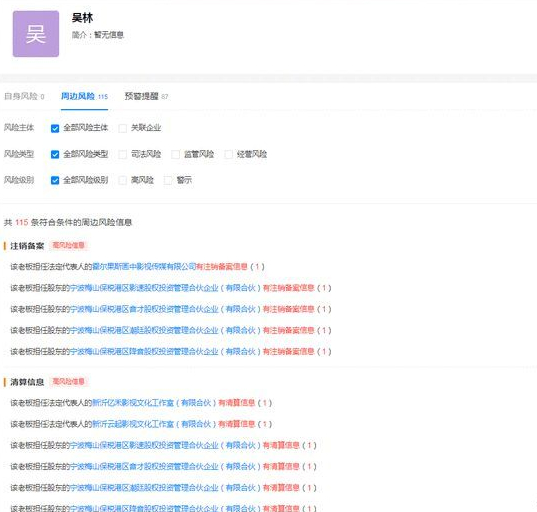Click the 高风险信息 tag beside 注销备案
Screen dimensions: 537x512
pos(68,245)
